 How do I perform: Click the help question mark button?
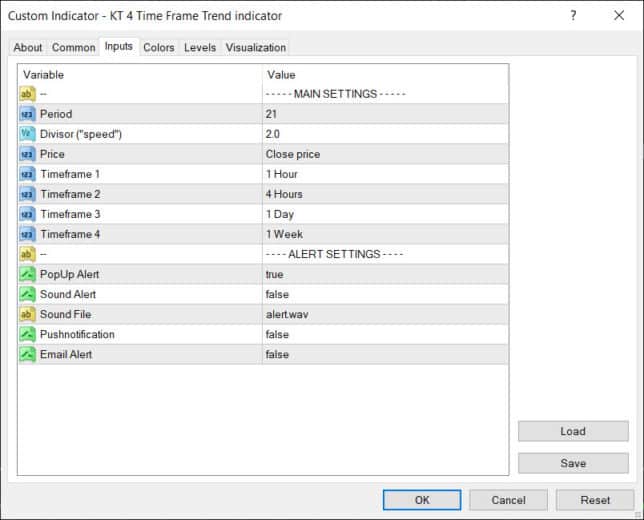click(x=573, y=16)
